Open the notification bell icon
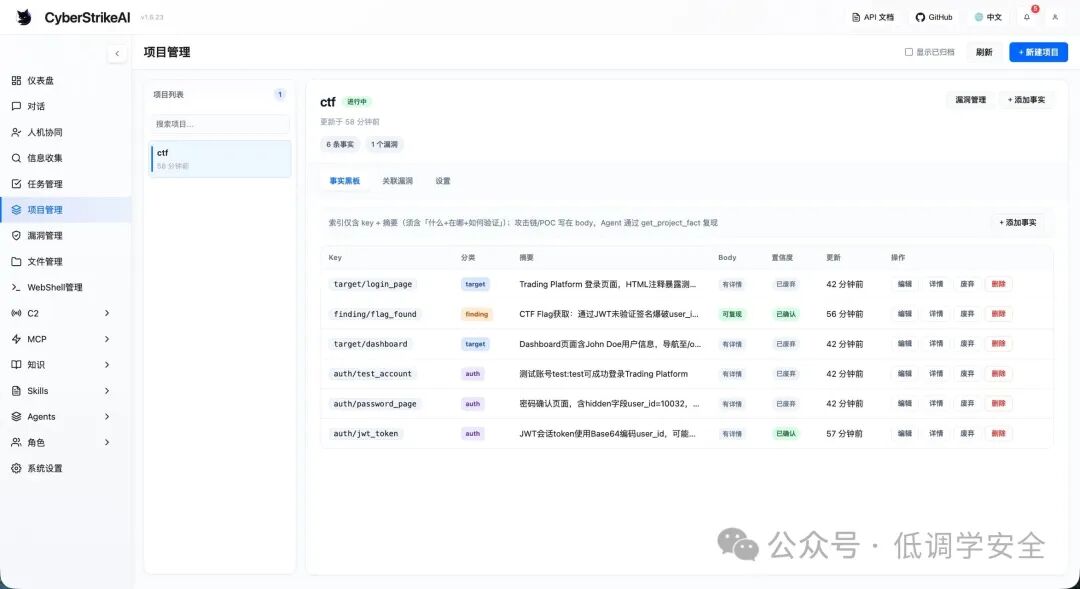The height and width of the screenshot is (589, 1080). click(x=1027, y=17)
